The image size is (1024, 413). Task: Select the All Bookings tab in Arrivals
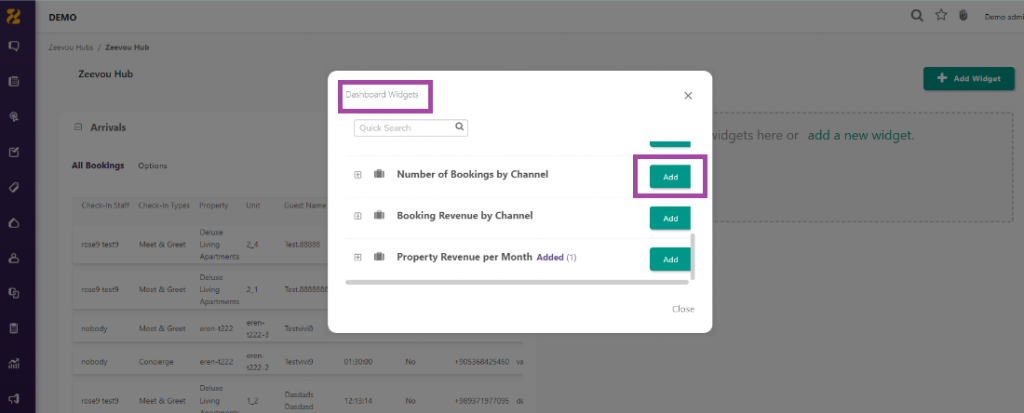[x=97, y=165]
